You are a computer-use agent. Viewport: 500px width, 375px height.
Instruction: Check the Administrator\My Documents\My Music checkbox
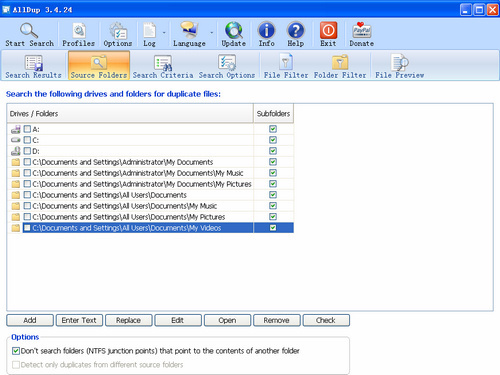[27, 173]
